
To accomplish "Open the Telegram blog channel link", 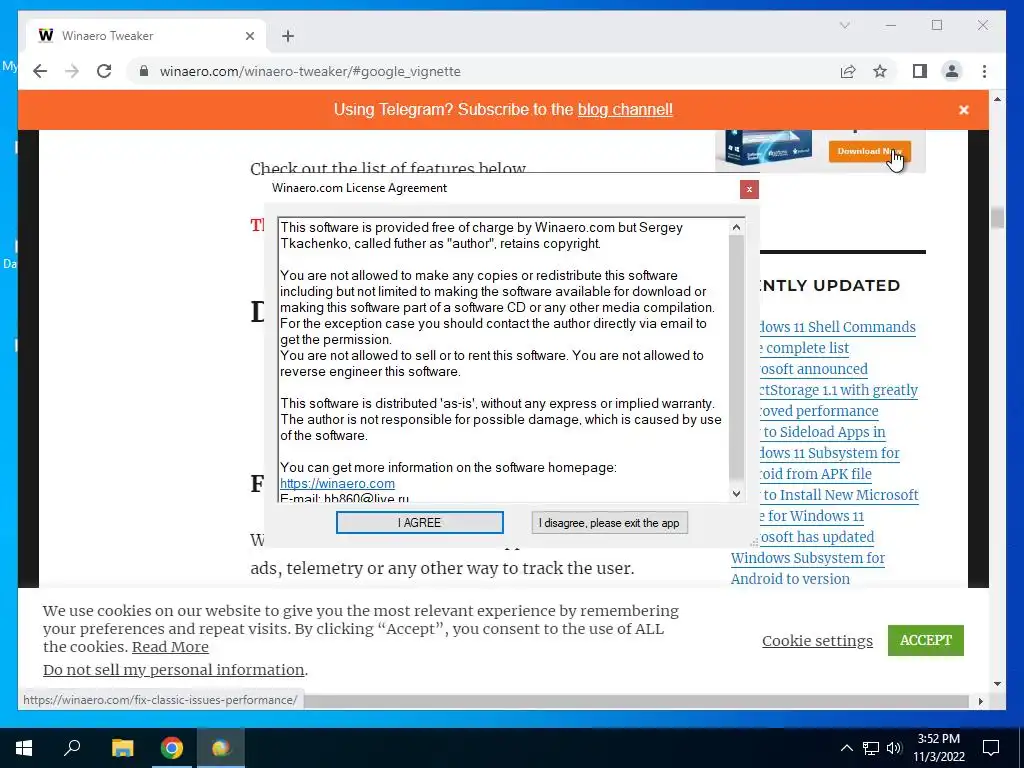I will pyautogui.click(x=625, y=109).
